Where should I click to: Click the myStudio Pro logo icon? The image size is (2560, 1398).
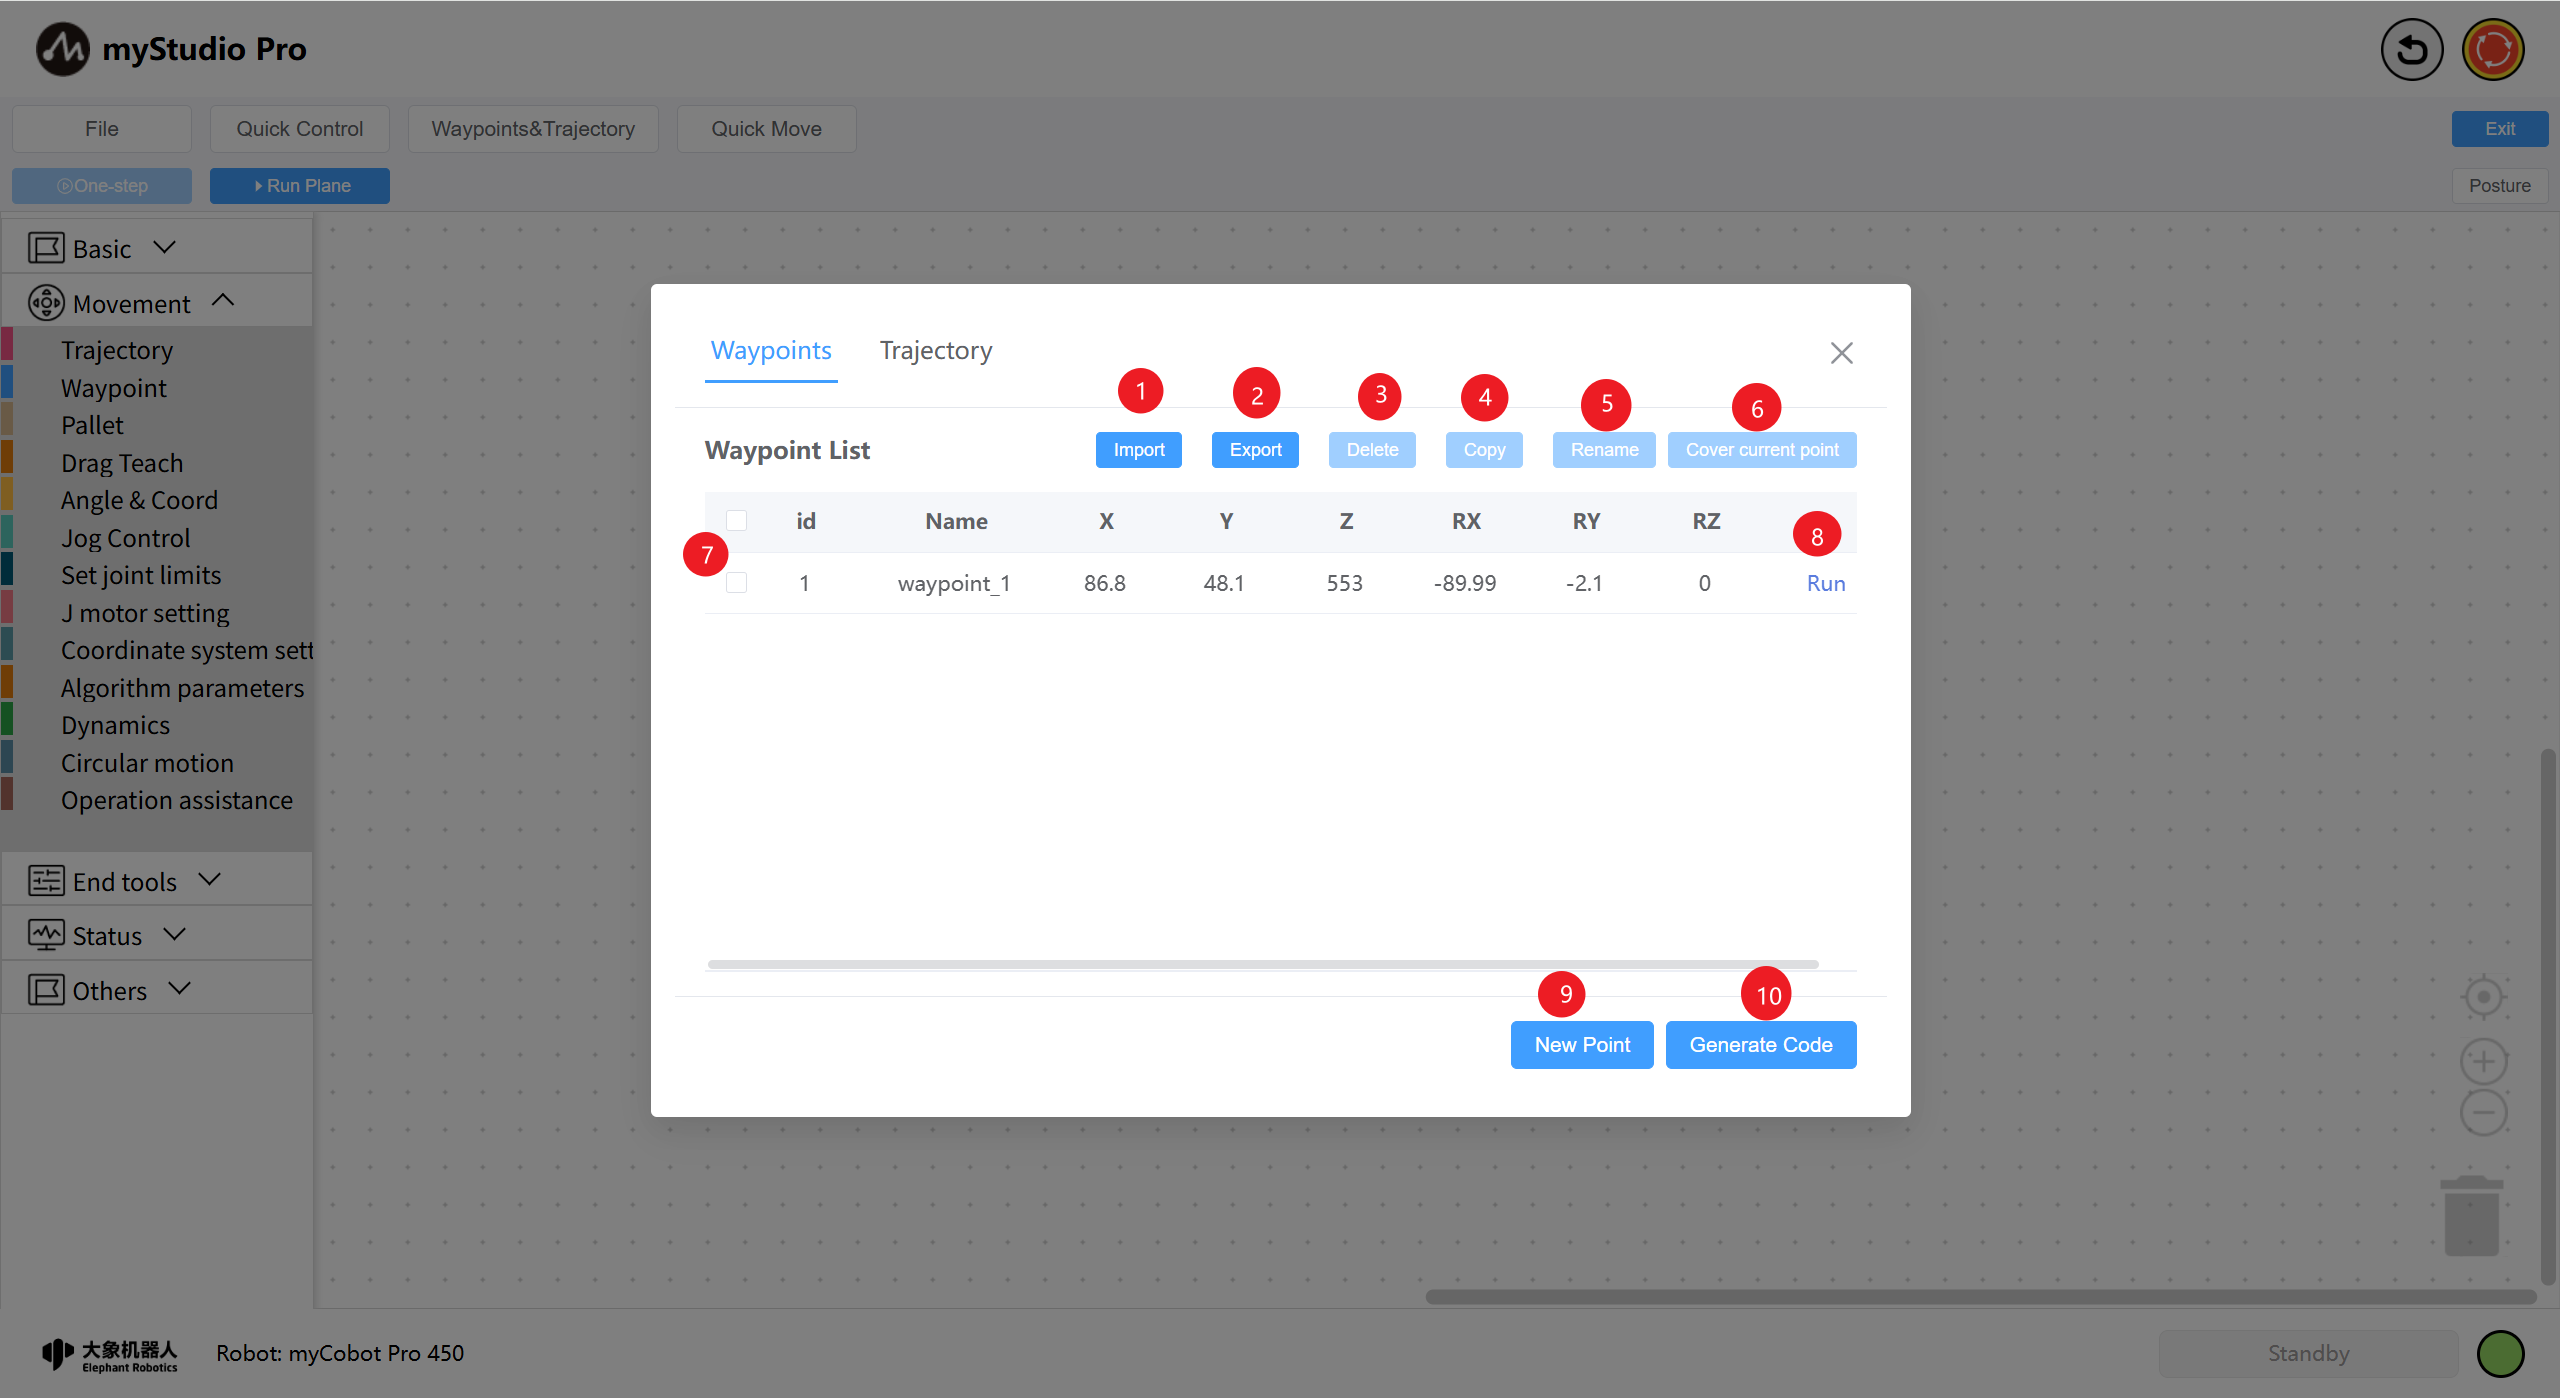pos(63,49)
